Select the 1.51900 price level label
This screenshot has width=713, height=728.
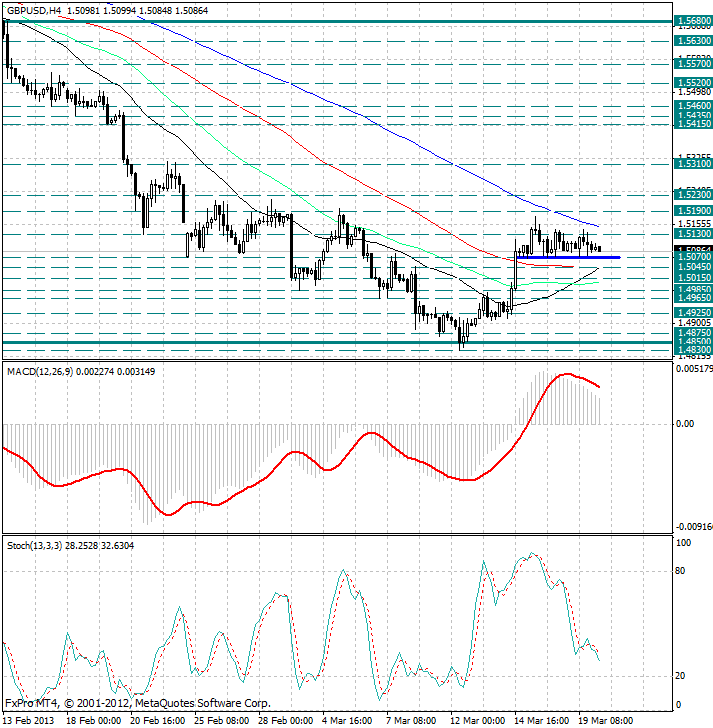click(x=693, y=211)
